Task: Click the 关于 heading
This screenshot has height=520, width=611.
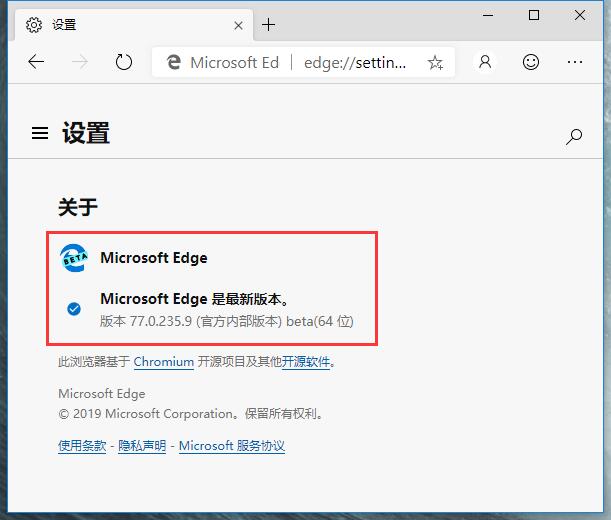Action: coord(78,207)
